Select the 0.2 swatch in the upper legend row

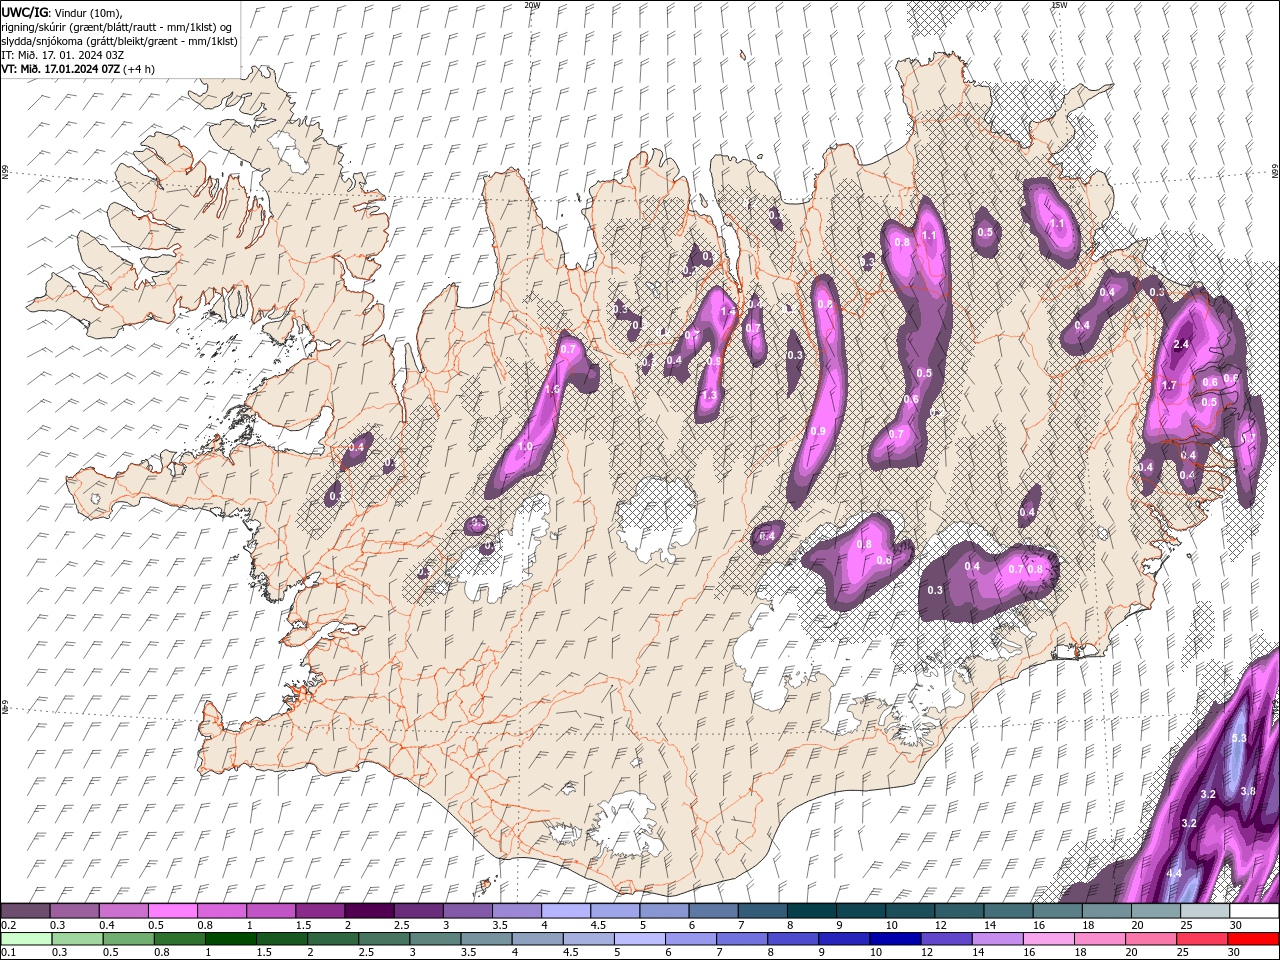coord(25,911)
